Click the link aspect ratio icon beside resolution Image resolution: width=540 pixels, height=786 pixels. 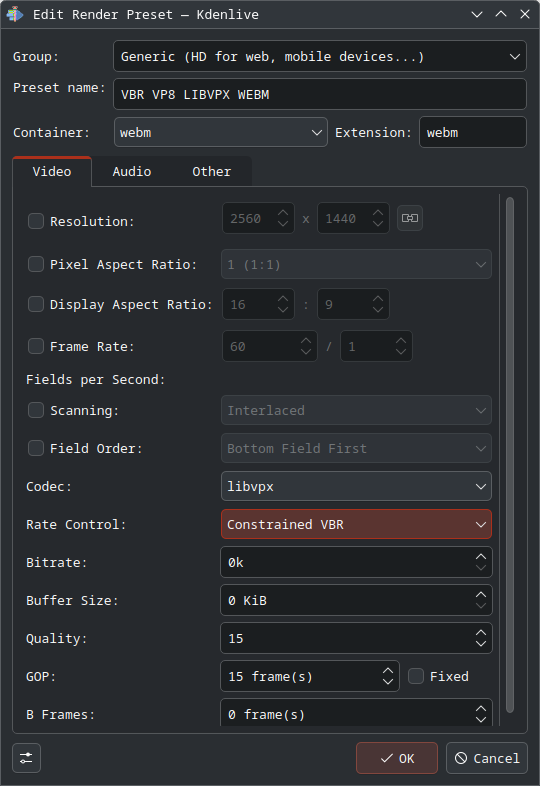click(410, 218)
